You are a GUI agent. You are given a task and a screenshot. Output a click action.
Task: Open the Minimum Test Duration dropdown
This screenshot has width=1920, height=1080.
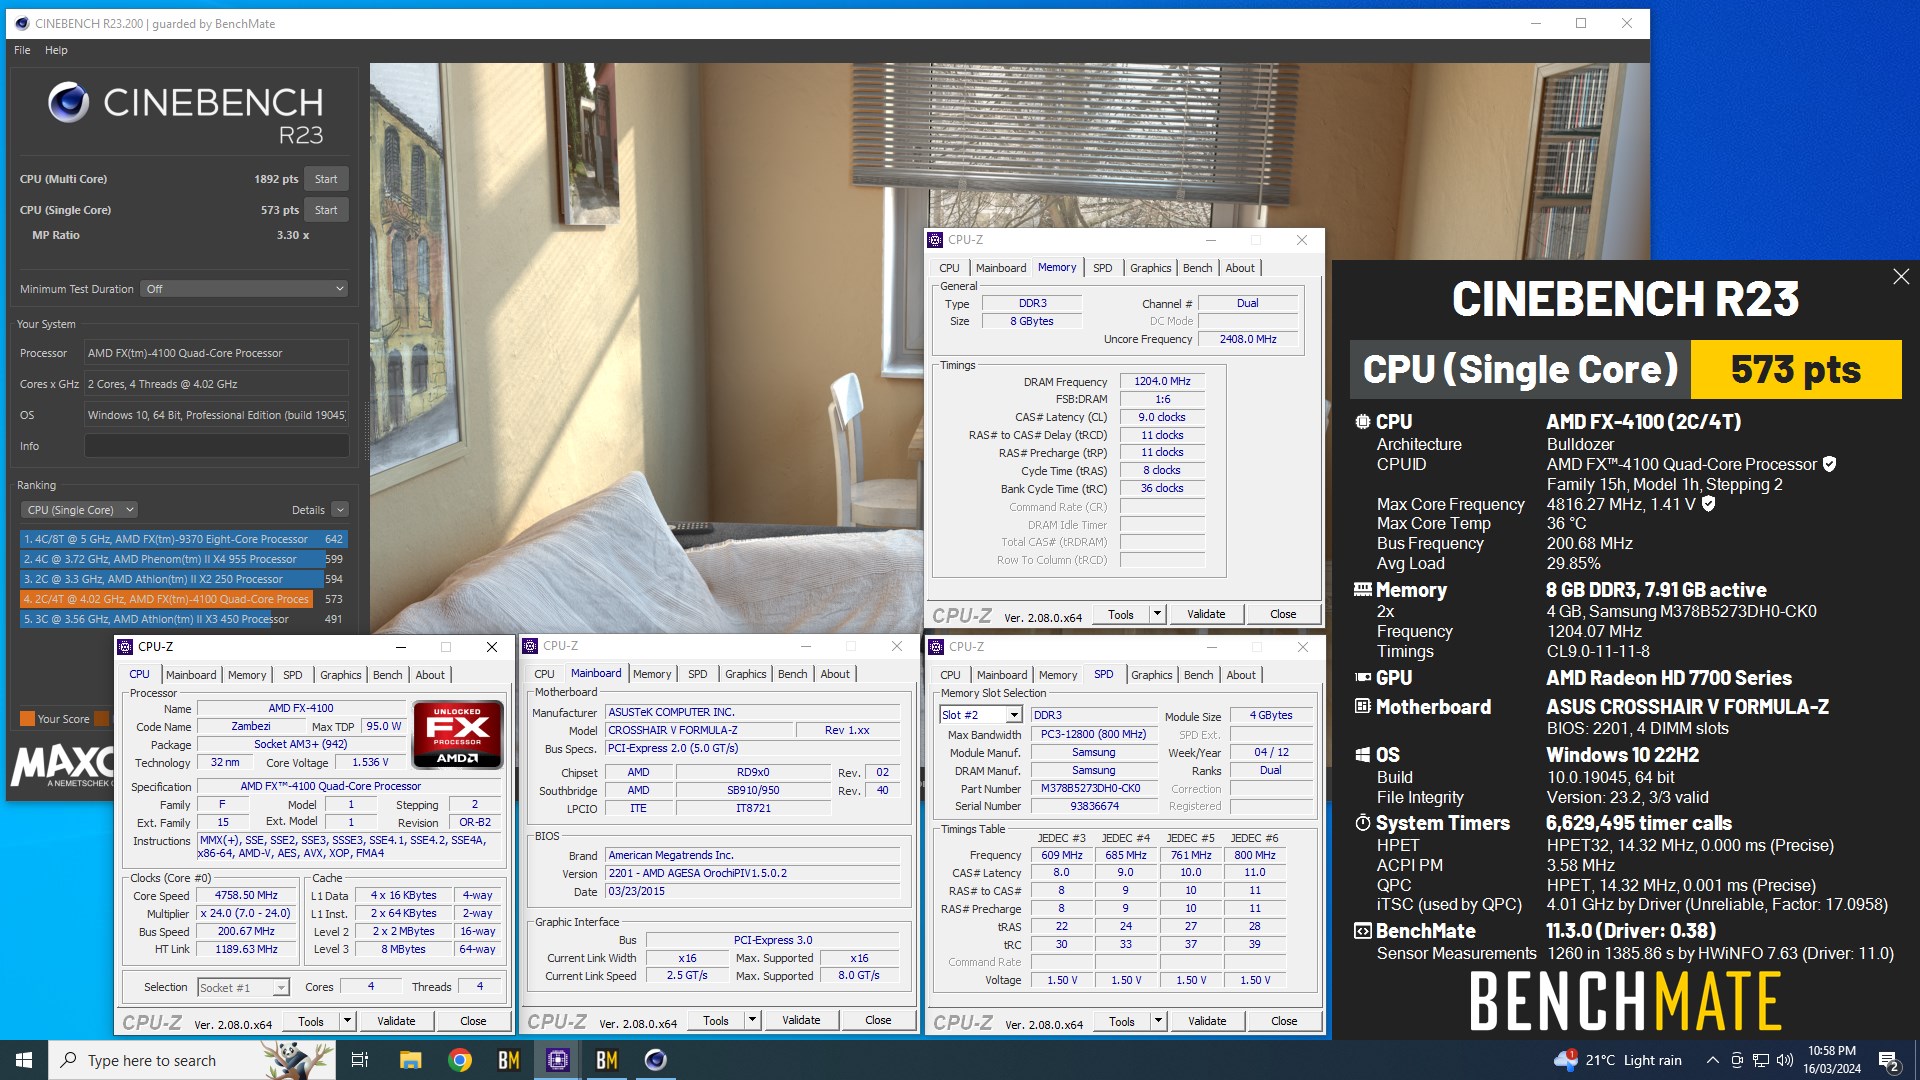click(x=244, y=289)
